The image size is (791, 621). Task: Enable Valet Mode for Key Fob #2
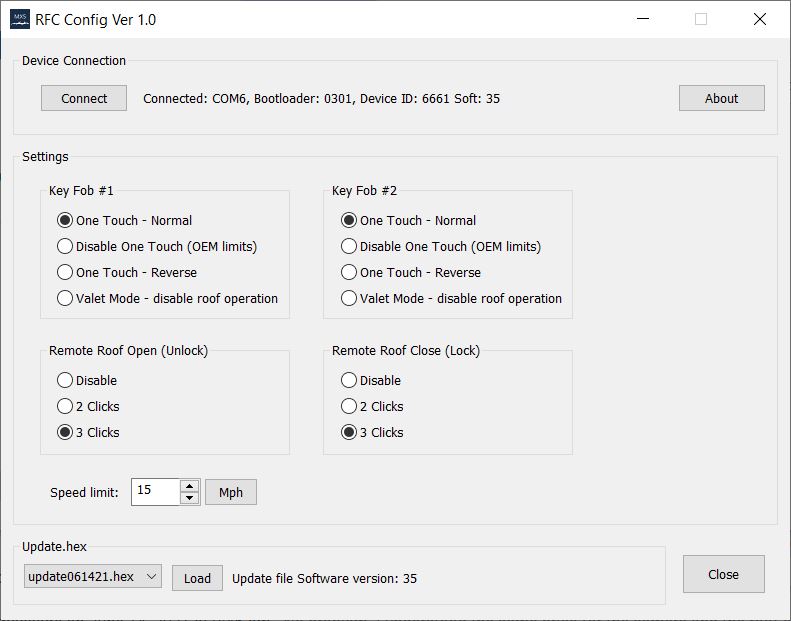click(x=349, y=298)
